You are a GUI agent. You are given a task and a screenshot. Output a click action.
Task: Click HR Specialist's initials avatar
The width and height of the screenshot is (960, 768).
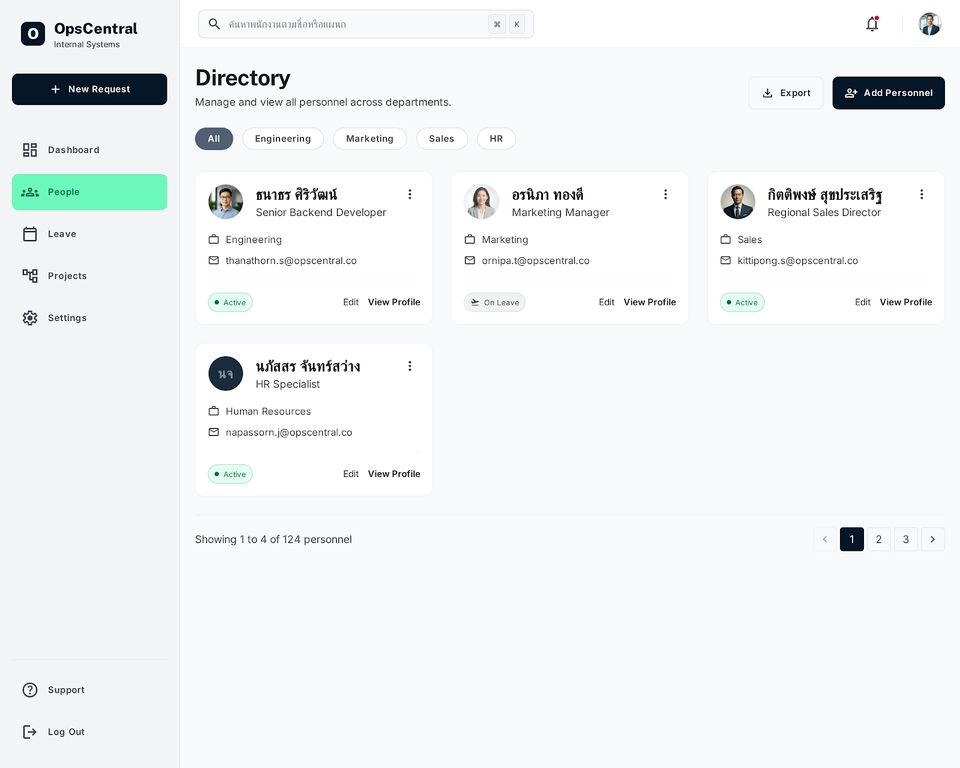226,374
